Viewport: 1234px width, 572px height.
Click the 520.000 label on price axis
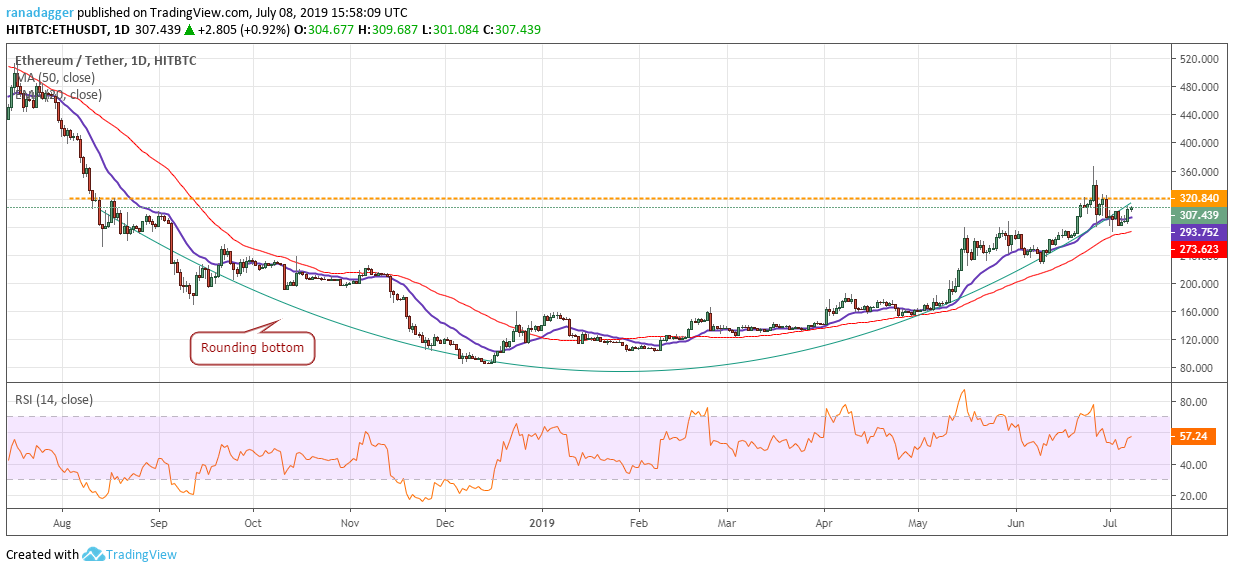point(1198,59)
